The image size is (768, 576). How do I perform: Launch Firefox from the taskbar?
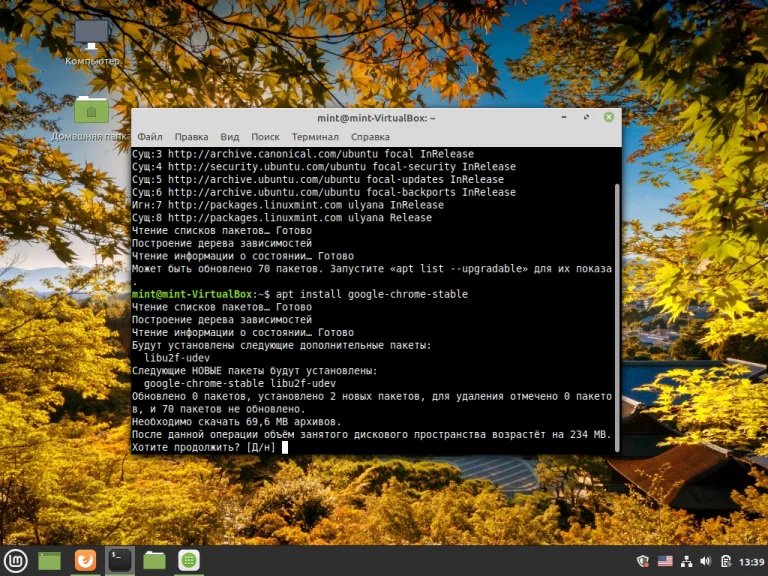[x=85, y=561]
